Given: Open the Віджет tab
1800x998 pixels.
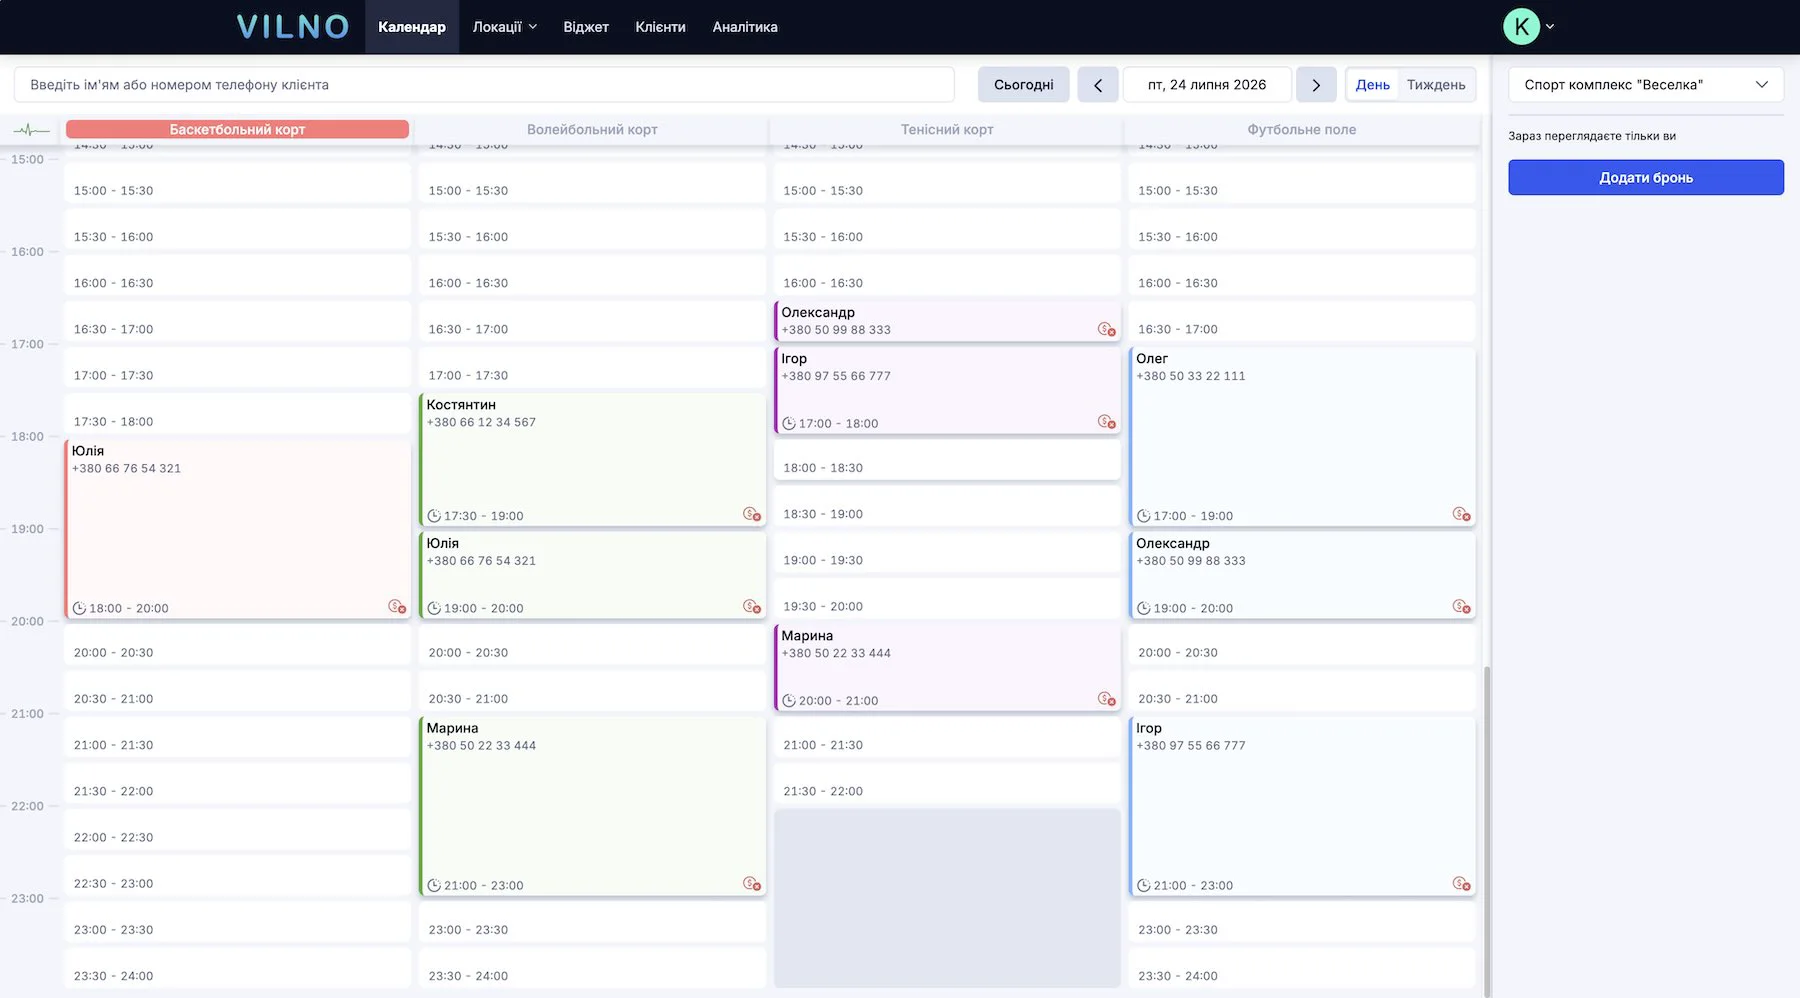Looking at the screenshot, I should click(x=586, y=27).
